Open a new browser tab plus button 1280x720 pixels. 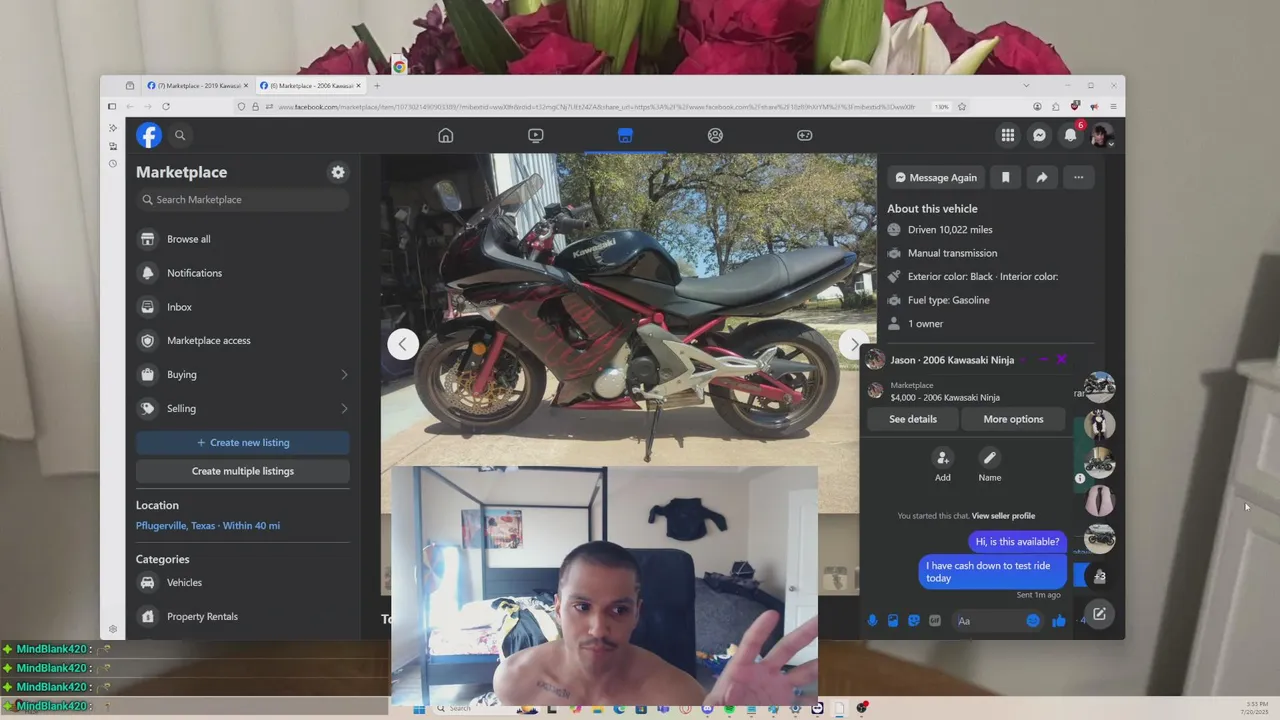coord(377,86)
